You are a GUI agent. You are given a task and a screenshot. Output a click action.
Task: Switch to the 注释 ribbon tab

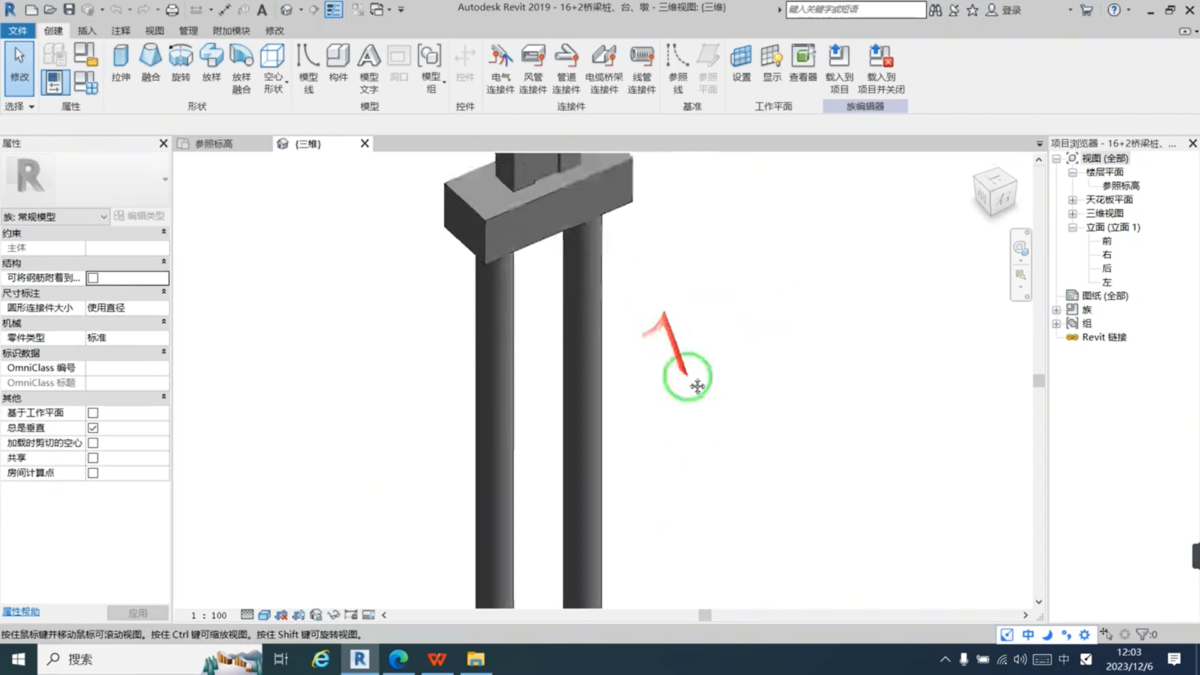click(121, 31)
